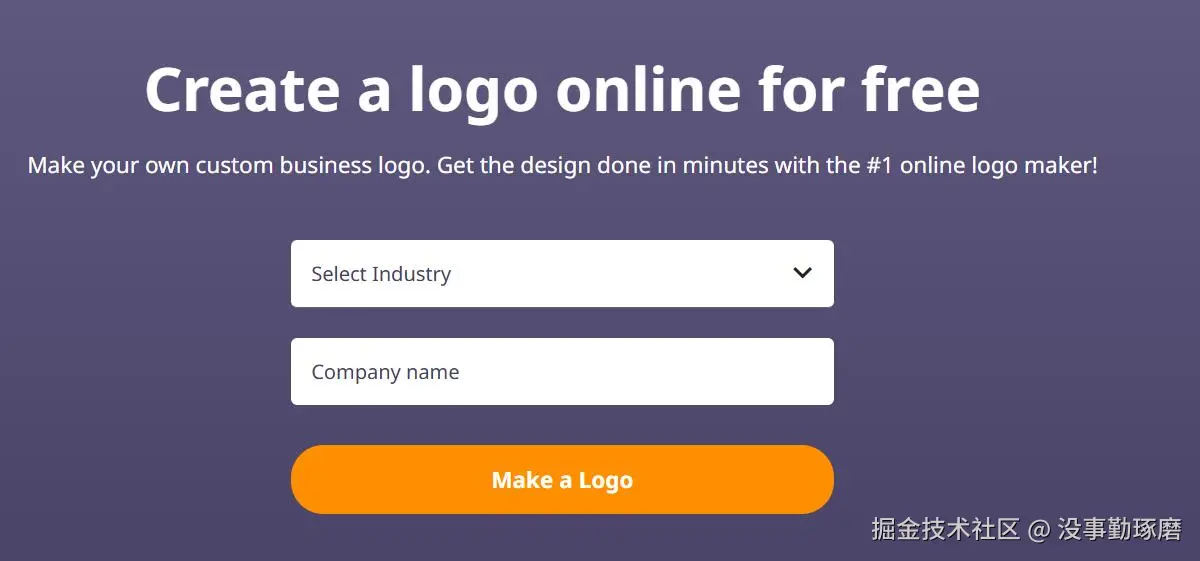The image size is (1200, 561).
Task: Click the "online logo maker!" phrase in the subtitle
Action: coord(998,166)
